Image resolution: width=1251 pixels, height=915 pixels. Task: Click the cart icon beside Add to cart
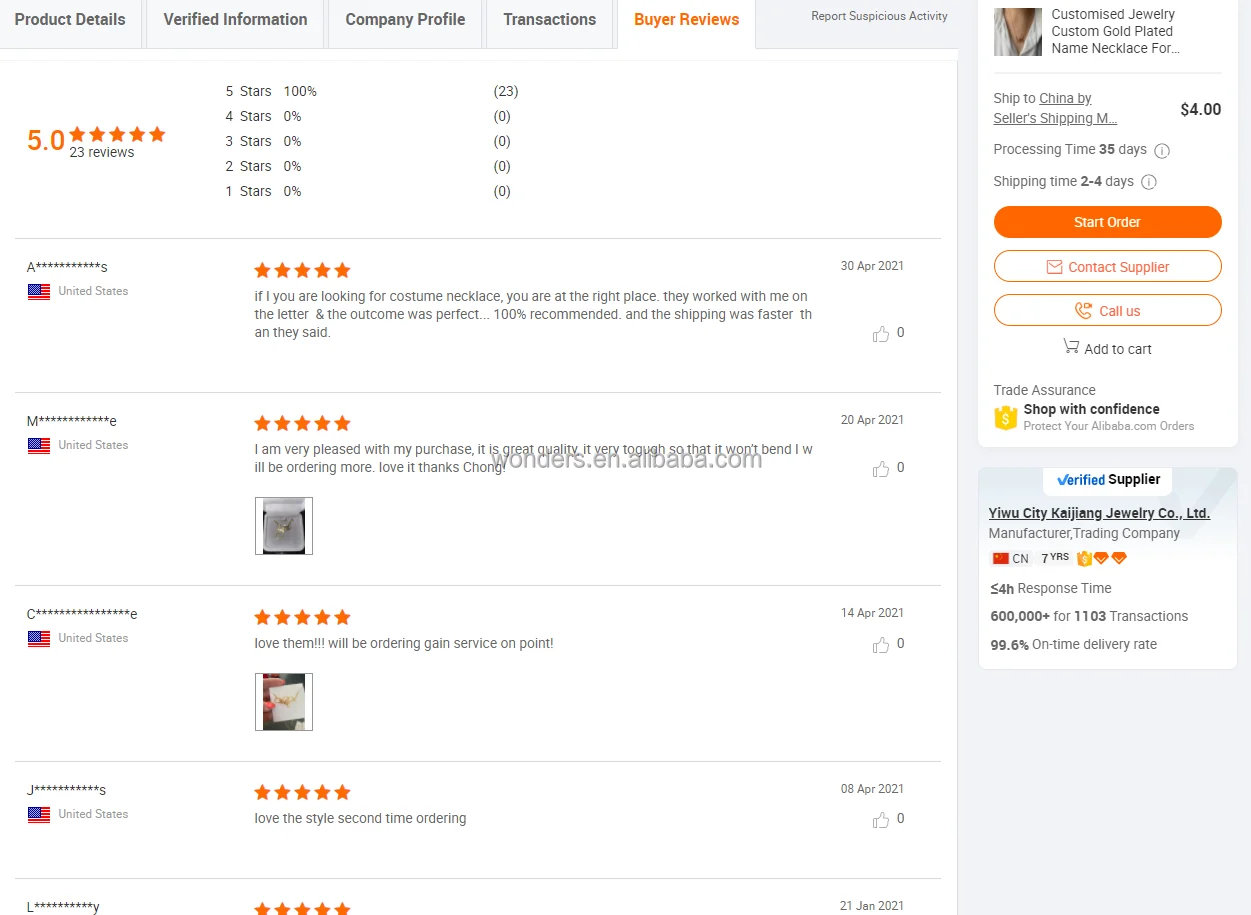pyautogui.click(x=1071, y=346)
